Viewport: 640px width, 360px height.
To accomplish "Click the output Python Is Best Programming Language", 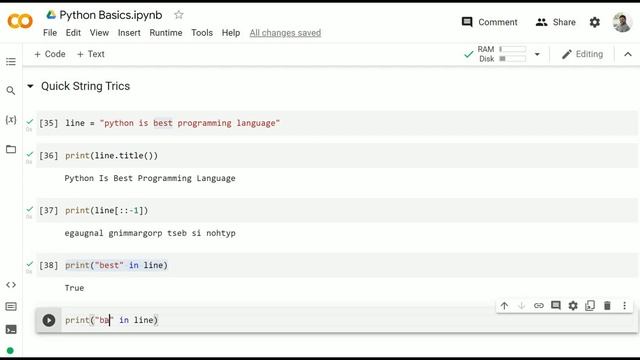I will pos(150,178).
